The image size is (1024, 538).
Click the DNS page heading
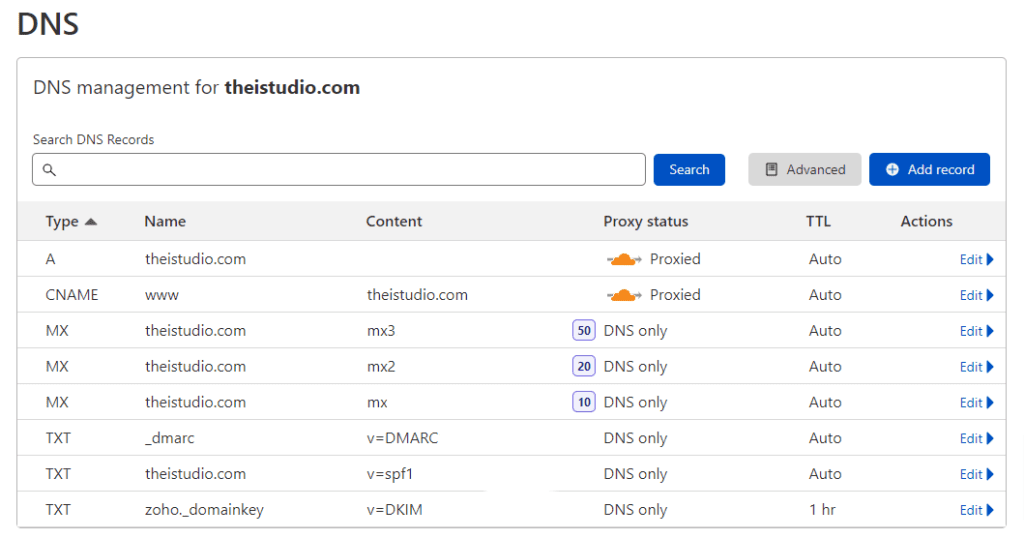coord(48,24)
